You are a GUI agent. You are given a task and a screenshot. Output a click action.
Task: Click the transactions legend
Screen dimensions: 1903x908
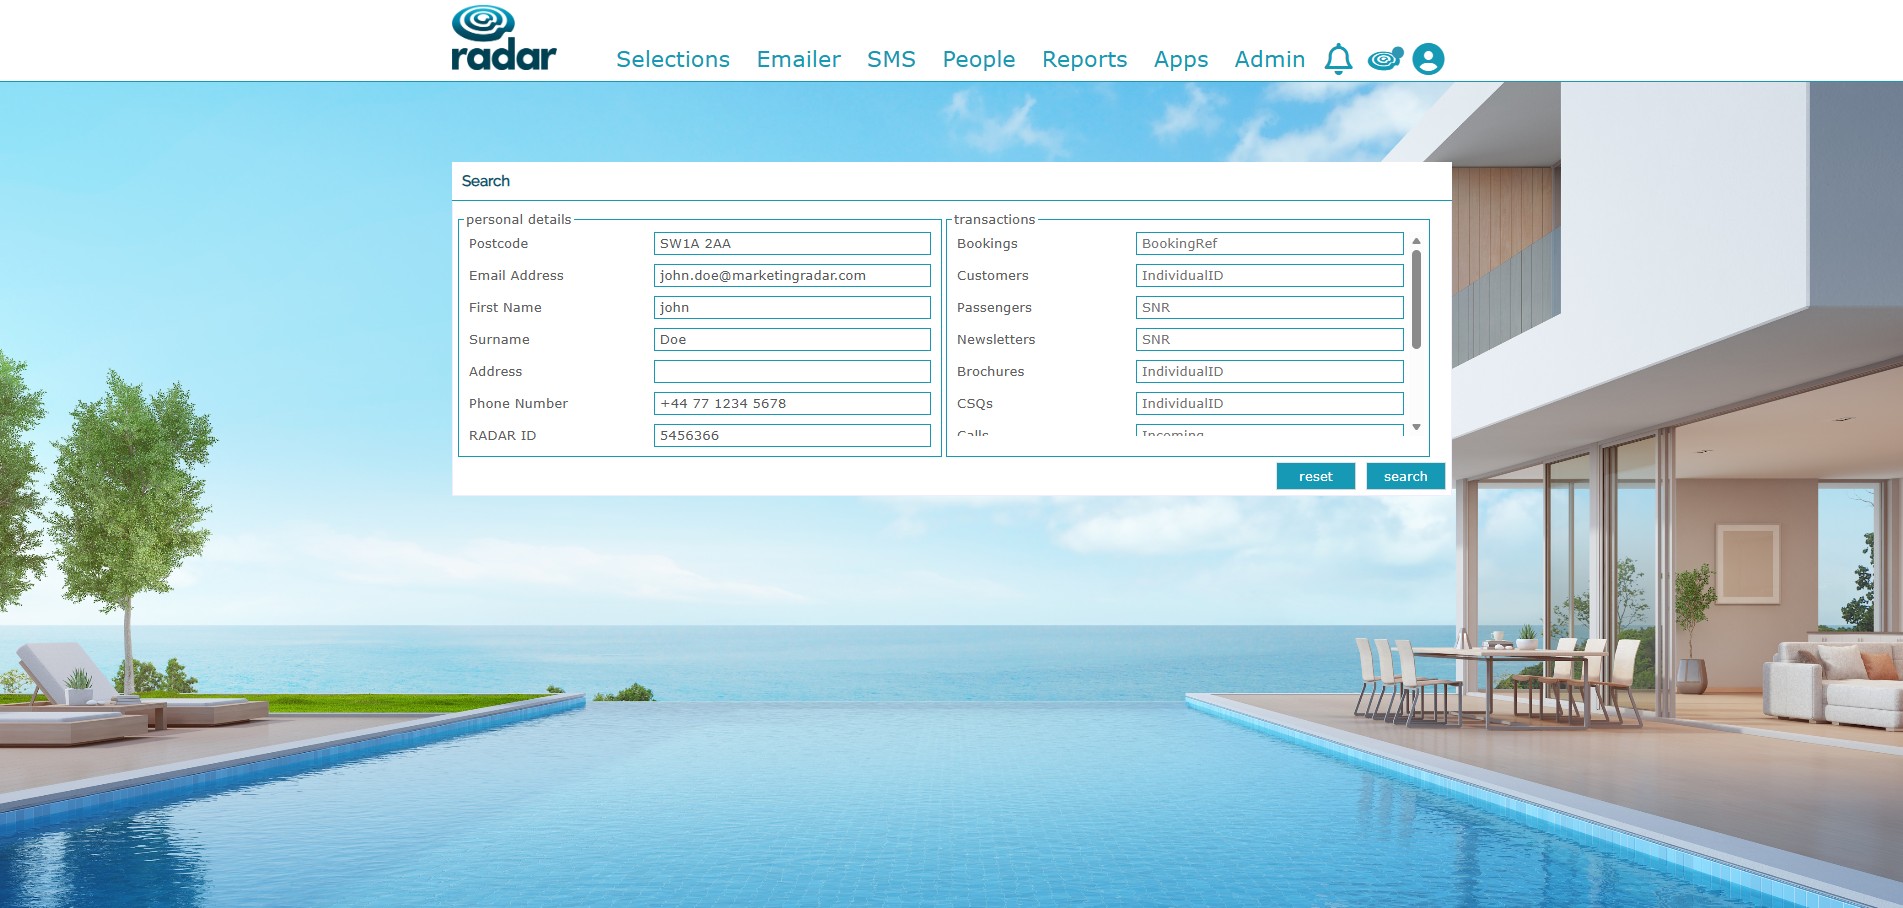tap(994, 219)
